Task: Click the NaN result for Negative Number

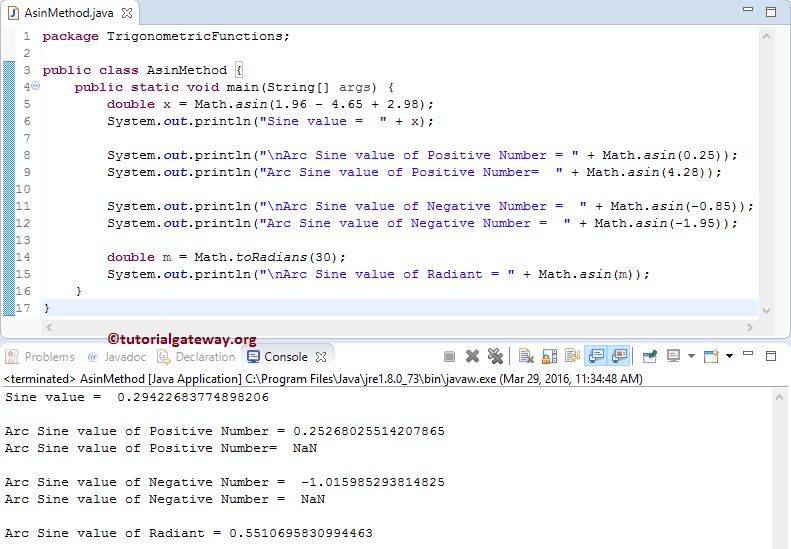Action: [313, 500]
